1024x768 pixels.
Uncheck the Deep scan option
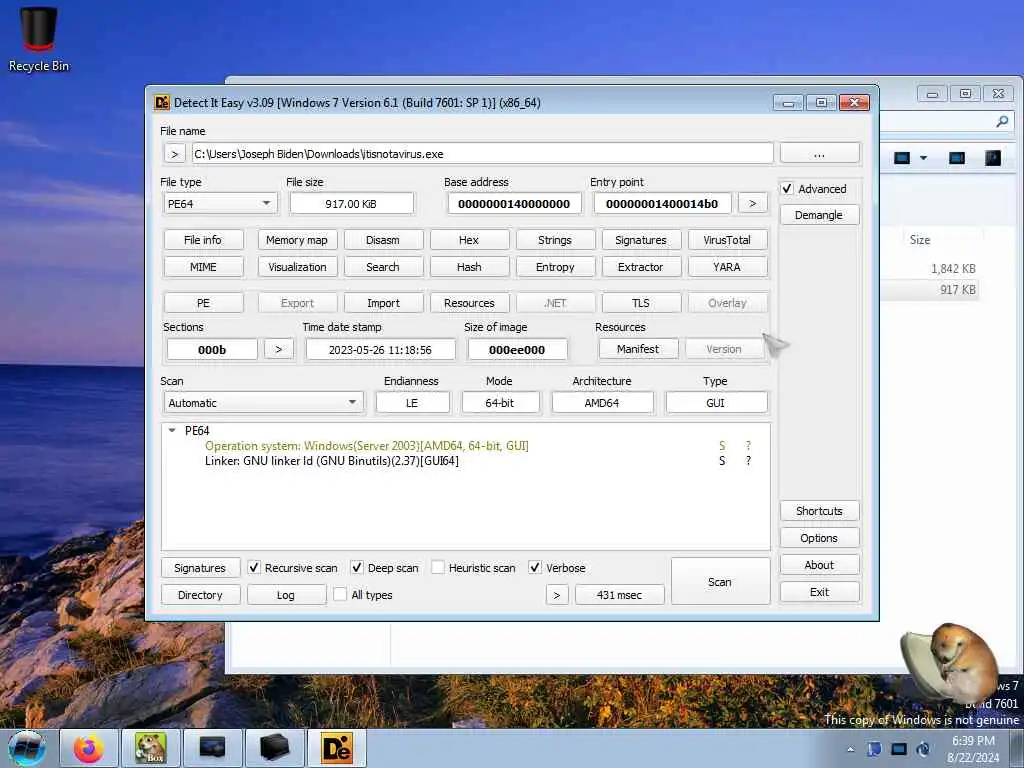(357, 568)
